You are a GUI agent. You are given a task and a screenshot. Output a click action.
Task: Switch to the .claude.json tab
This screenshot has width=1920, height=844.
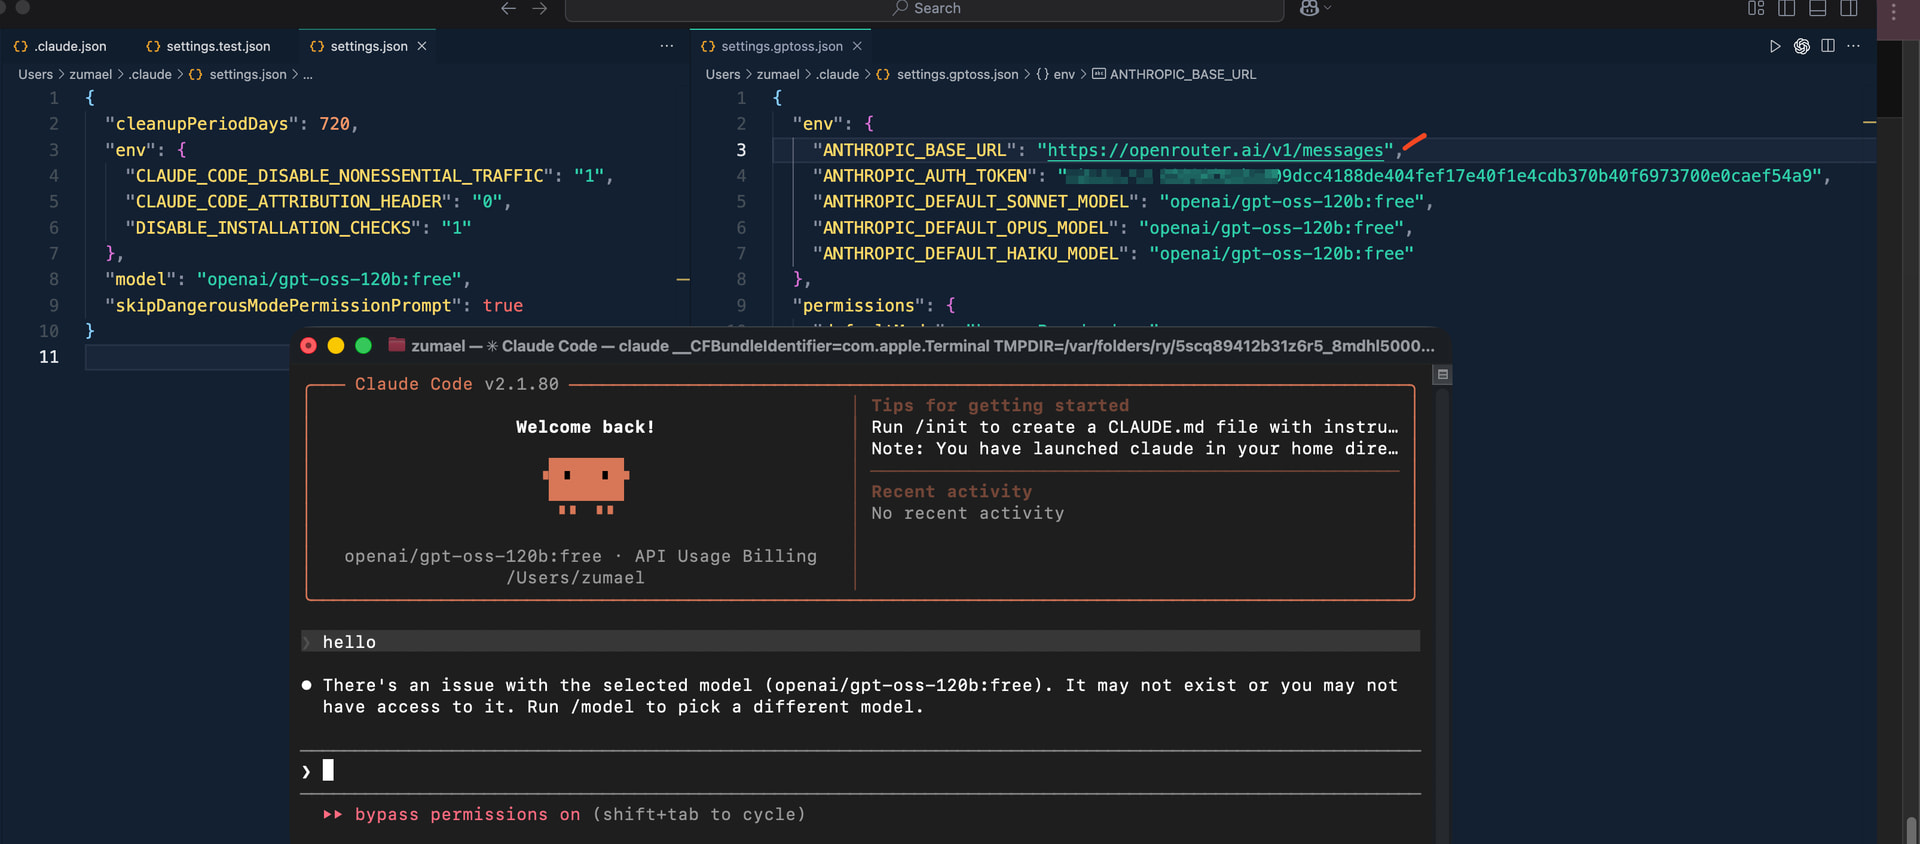pyautogui.click(x=60, y=46)
